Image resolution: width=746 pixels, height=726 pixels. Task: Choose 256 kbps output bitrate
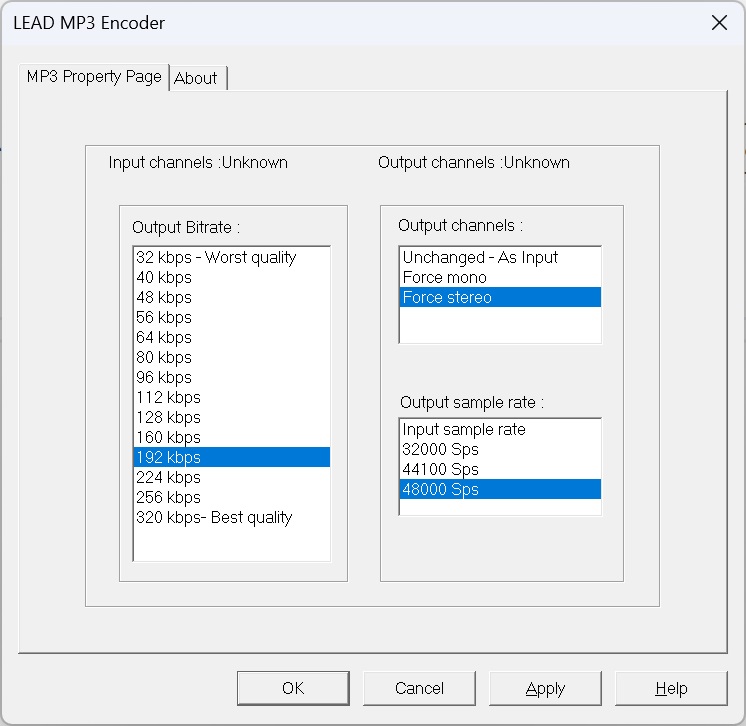pyautogui.click(x=168, y=497)
